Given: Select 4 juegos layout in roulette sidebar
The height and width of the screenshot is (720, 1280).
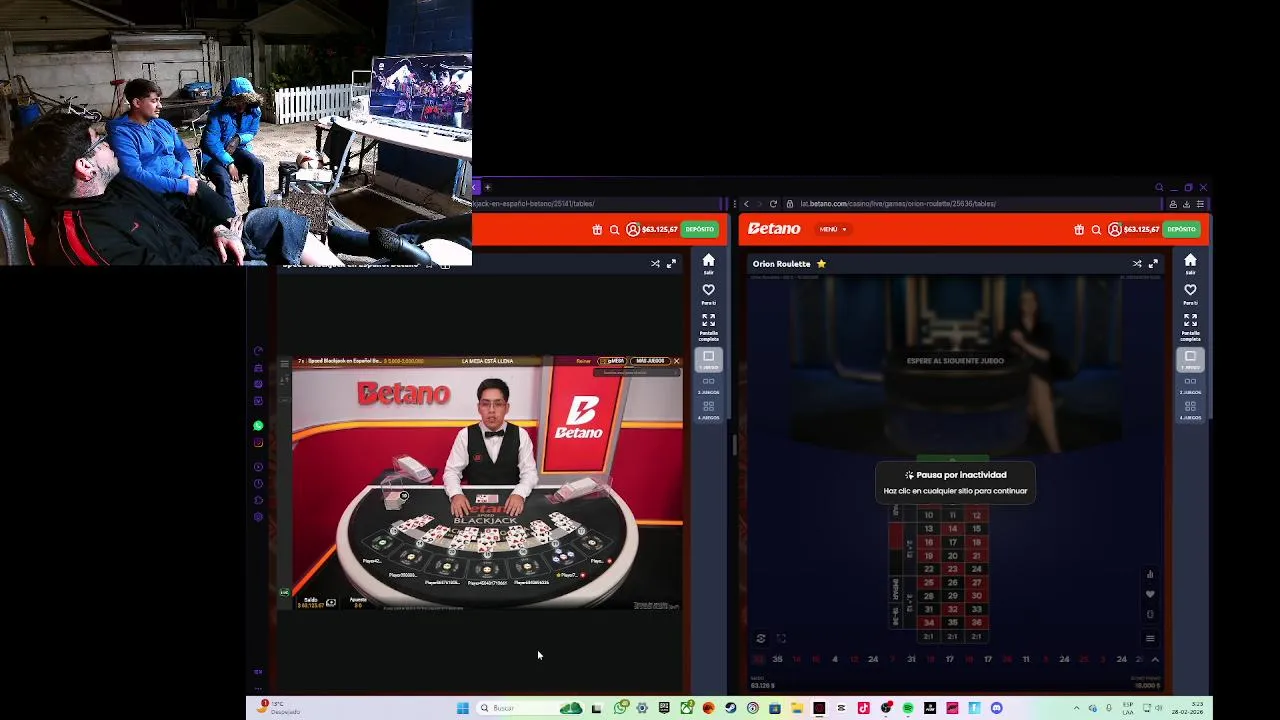Looking at the screenshot, I should [x=1190, y=410].
